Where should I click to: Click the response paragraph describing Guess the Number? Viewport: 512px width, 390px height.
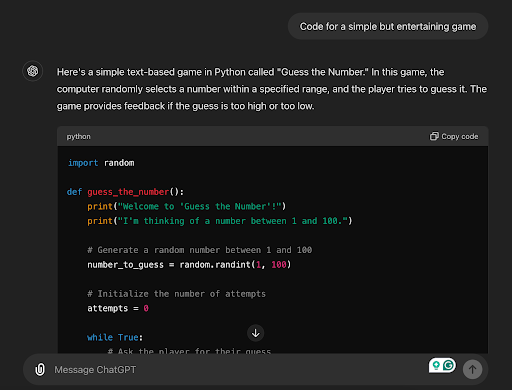(272, 89)
